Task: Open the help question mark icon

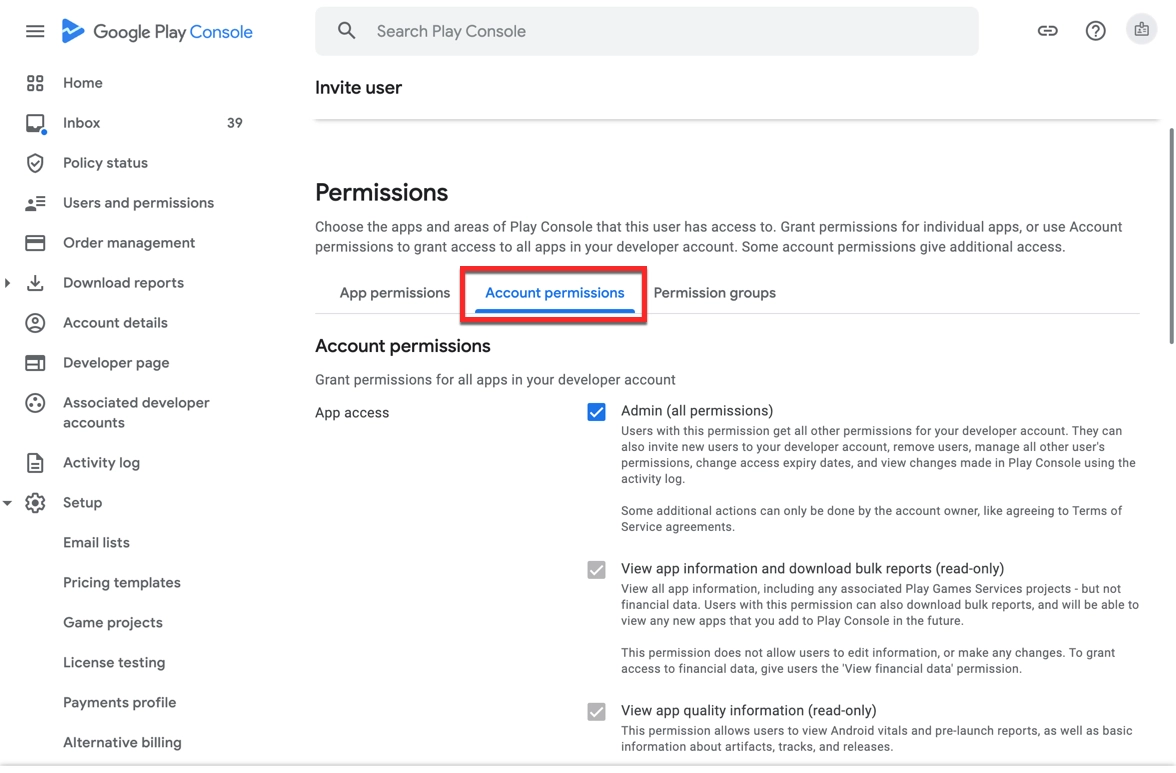Action: click(1095, 31)
